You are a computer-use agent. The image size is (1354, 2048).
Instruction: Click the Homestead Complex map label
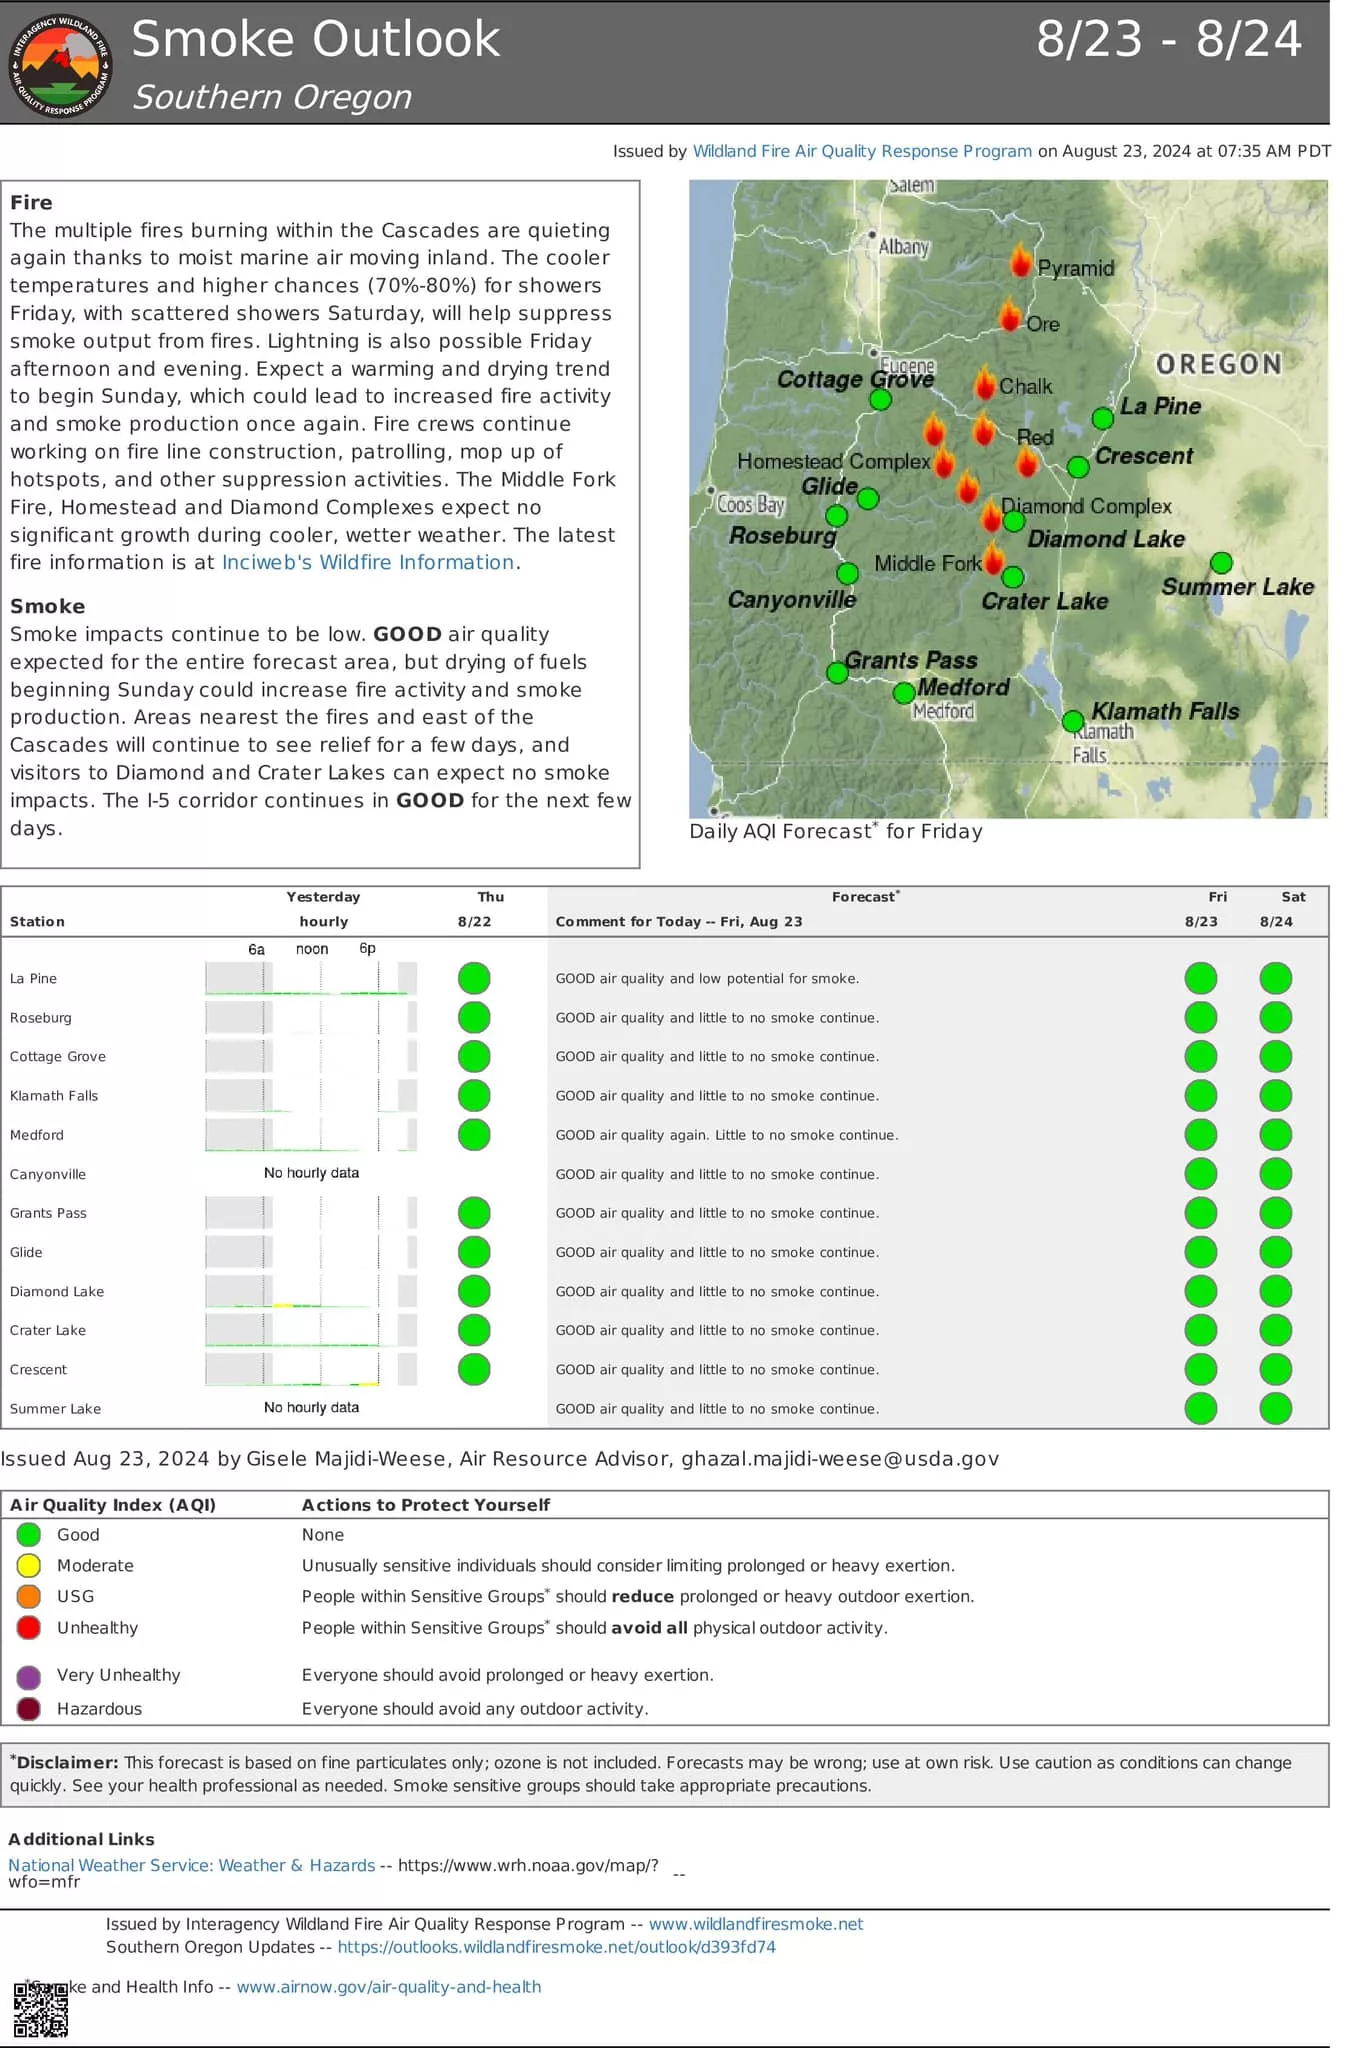pyautogui.click(x=834, y=462)
